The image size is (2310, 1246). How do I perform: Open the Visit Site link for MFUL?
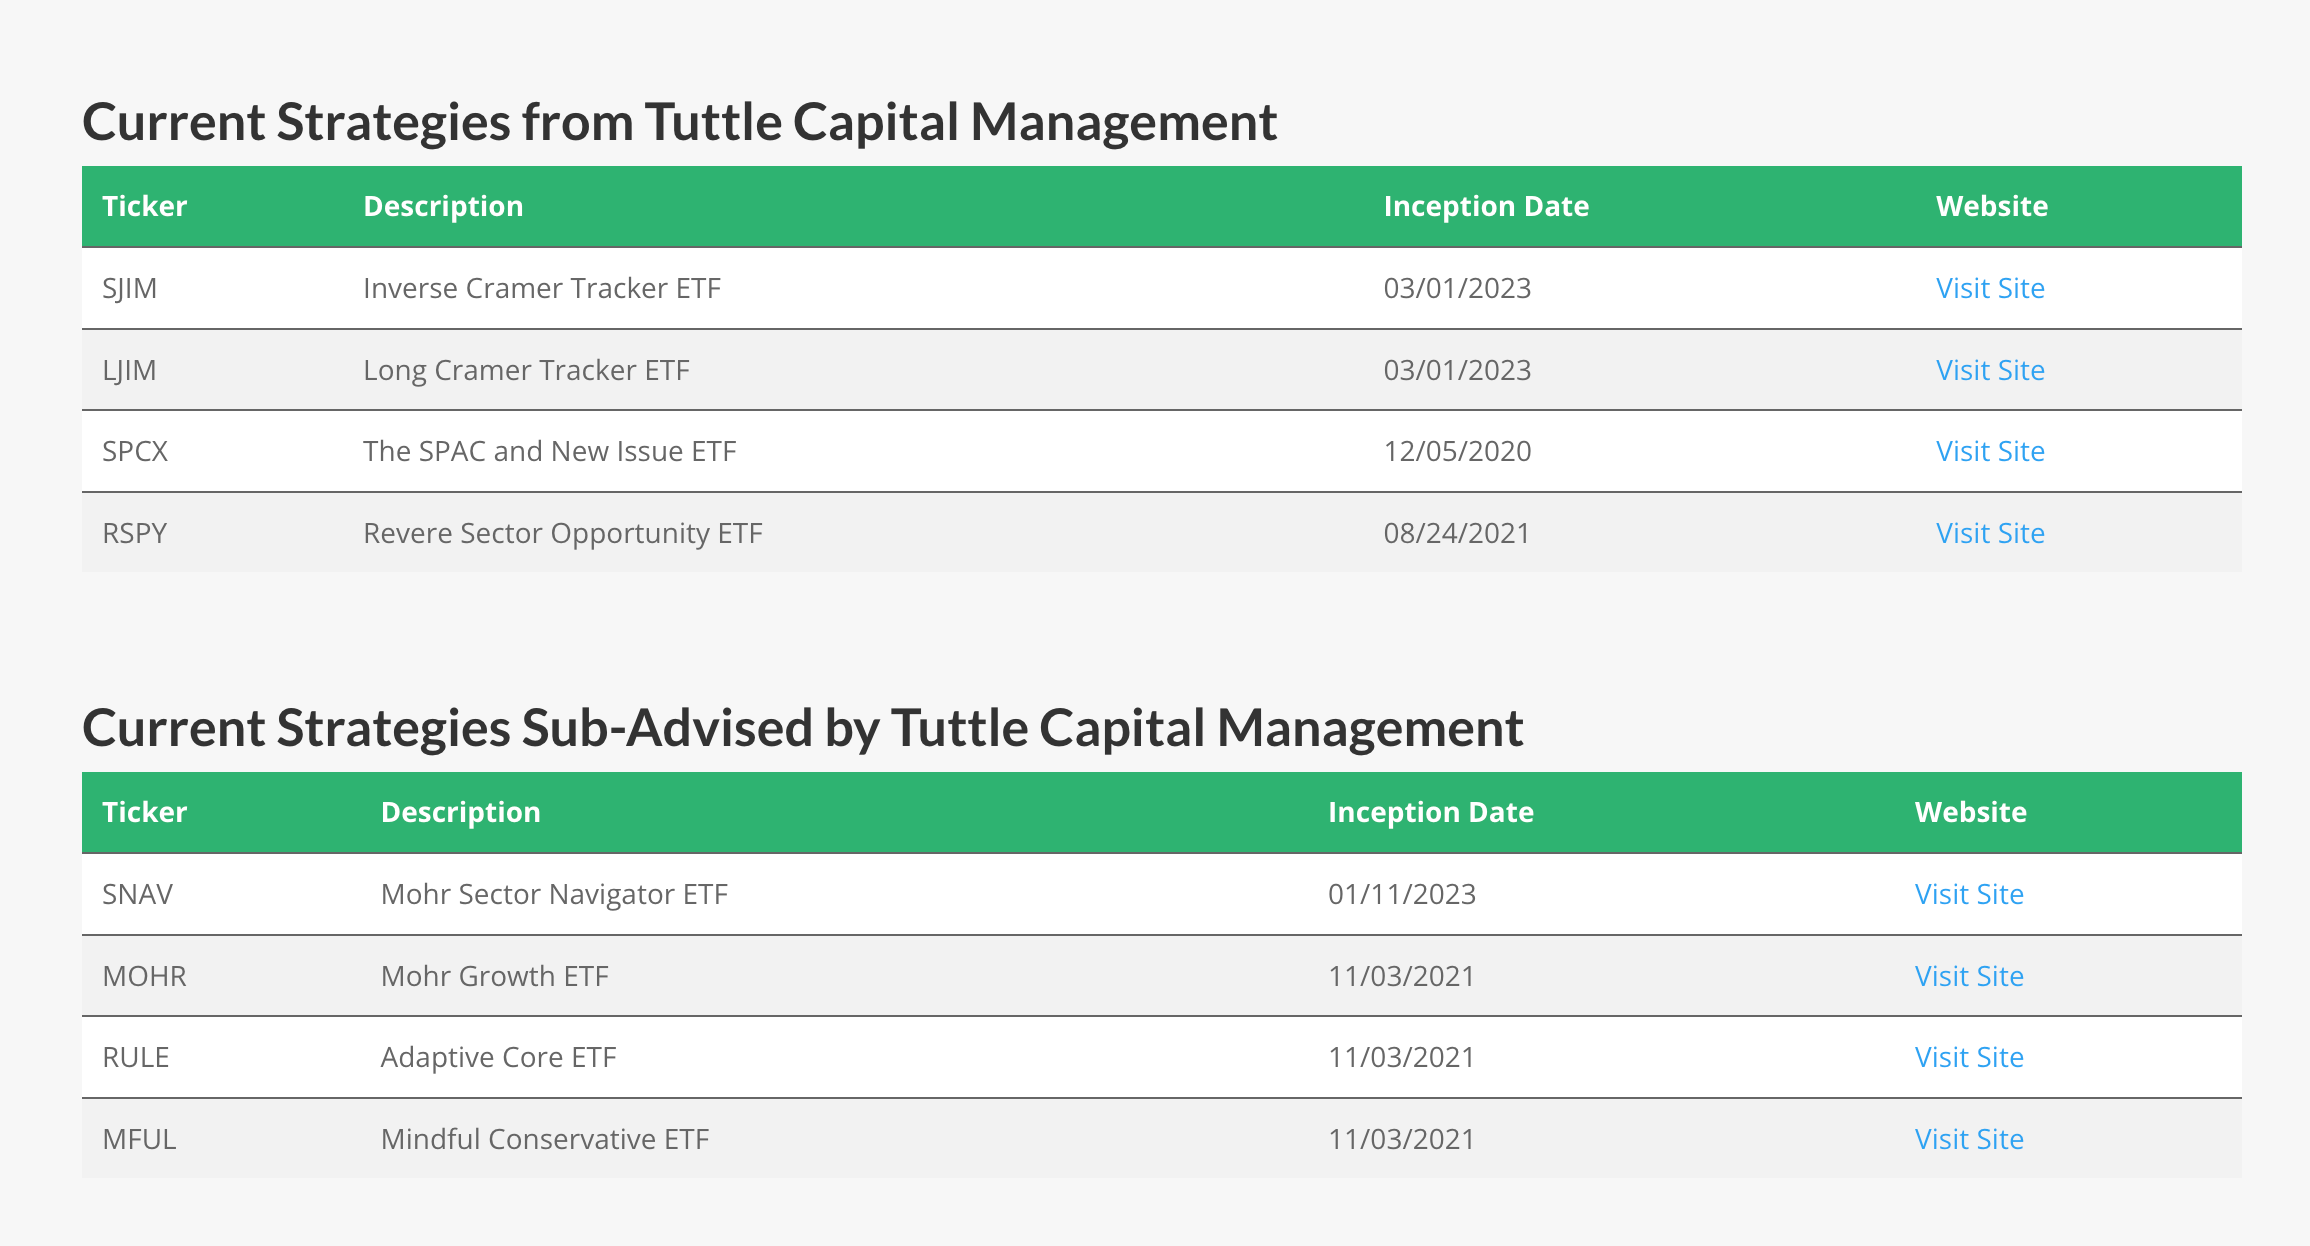pyautogui.click(x=1968, y=1138)
